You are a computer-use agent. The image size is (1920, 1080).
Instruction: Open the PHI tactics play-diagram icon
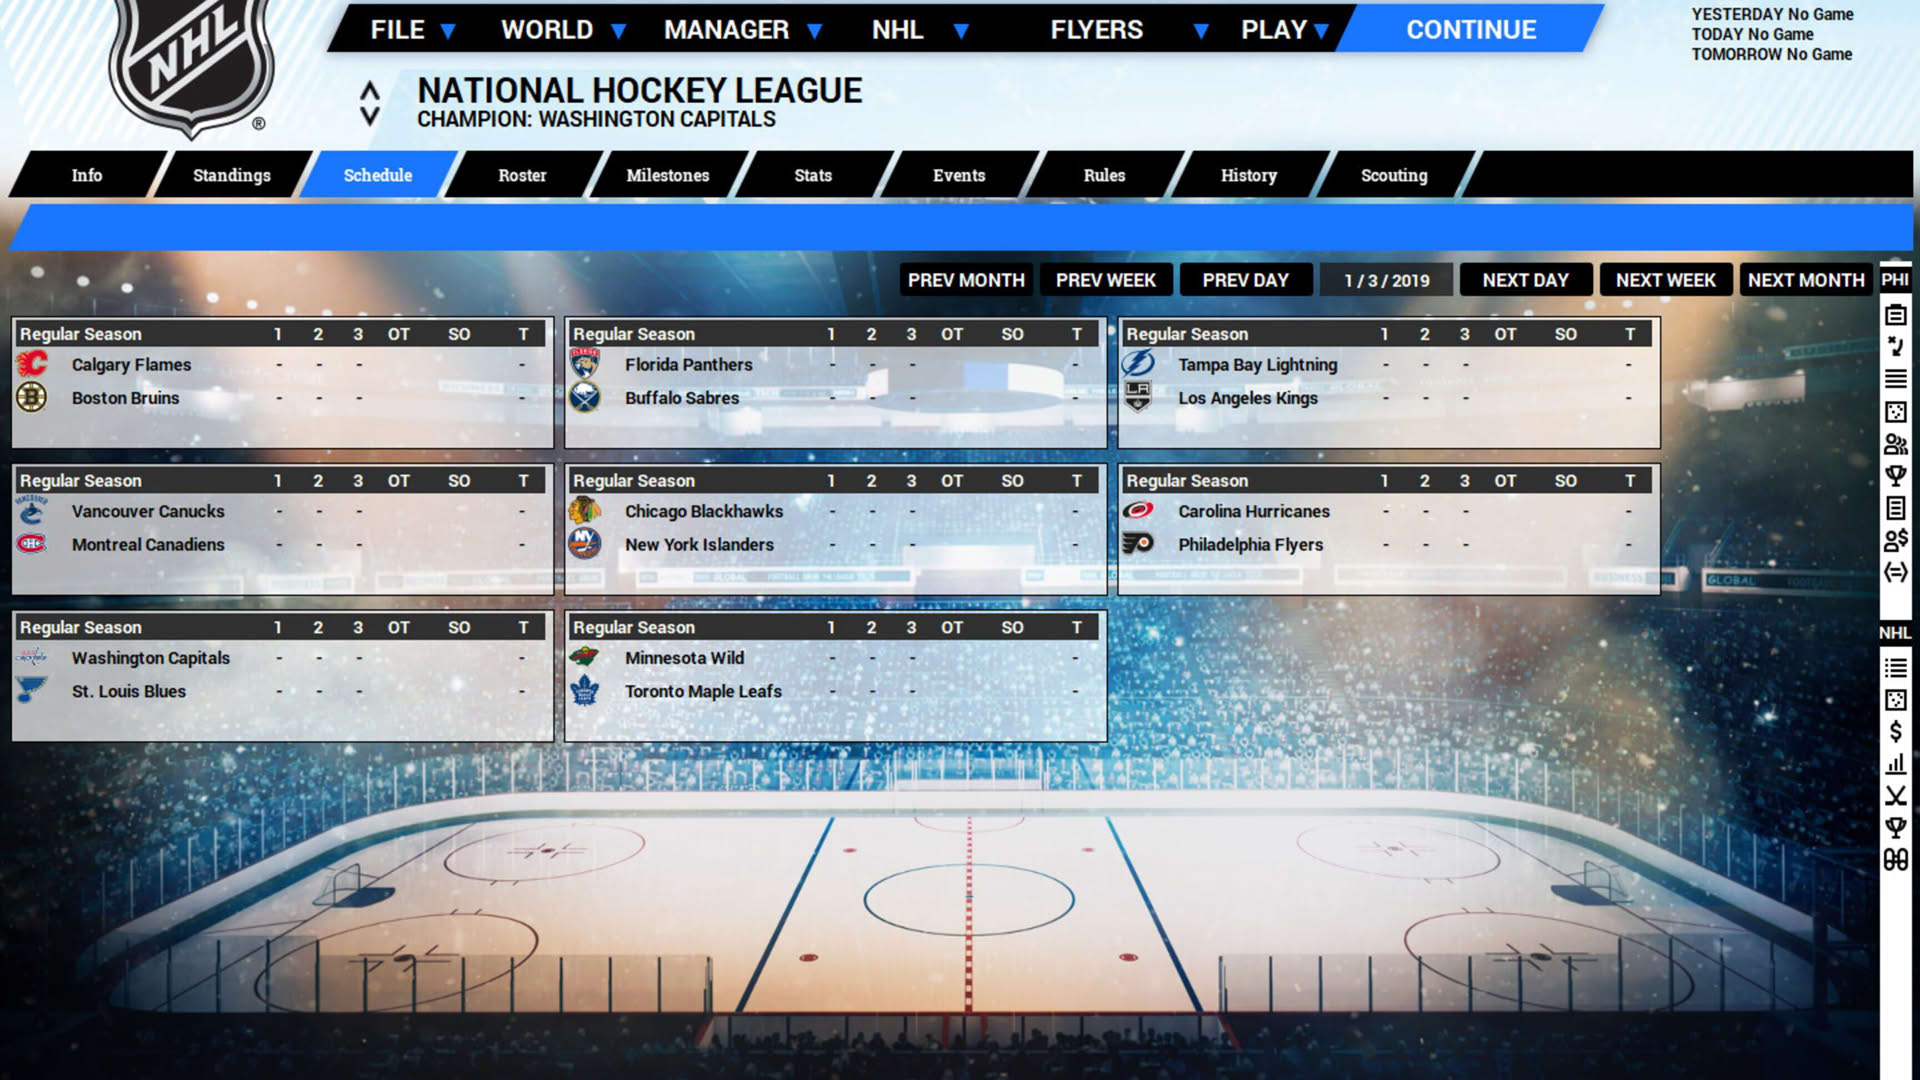pyautogui.click(x=1895, y=347)
